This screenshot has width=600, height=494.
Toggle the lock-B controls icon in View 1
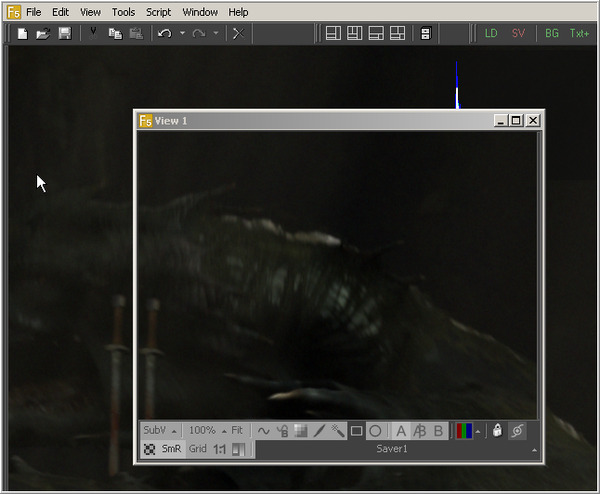(x=282, y=431)
